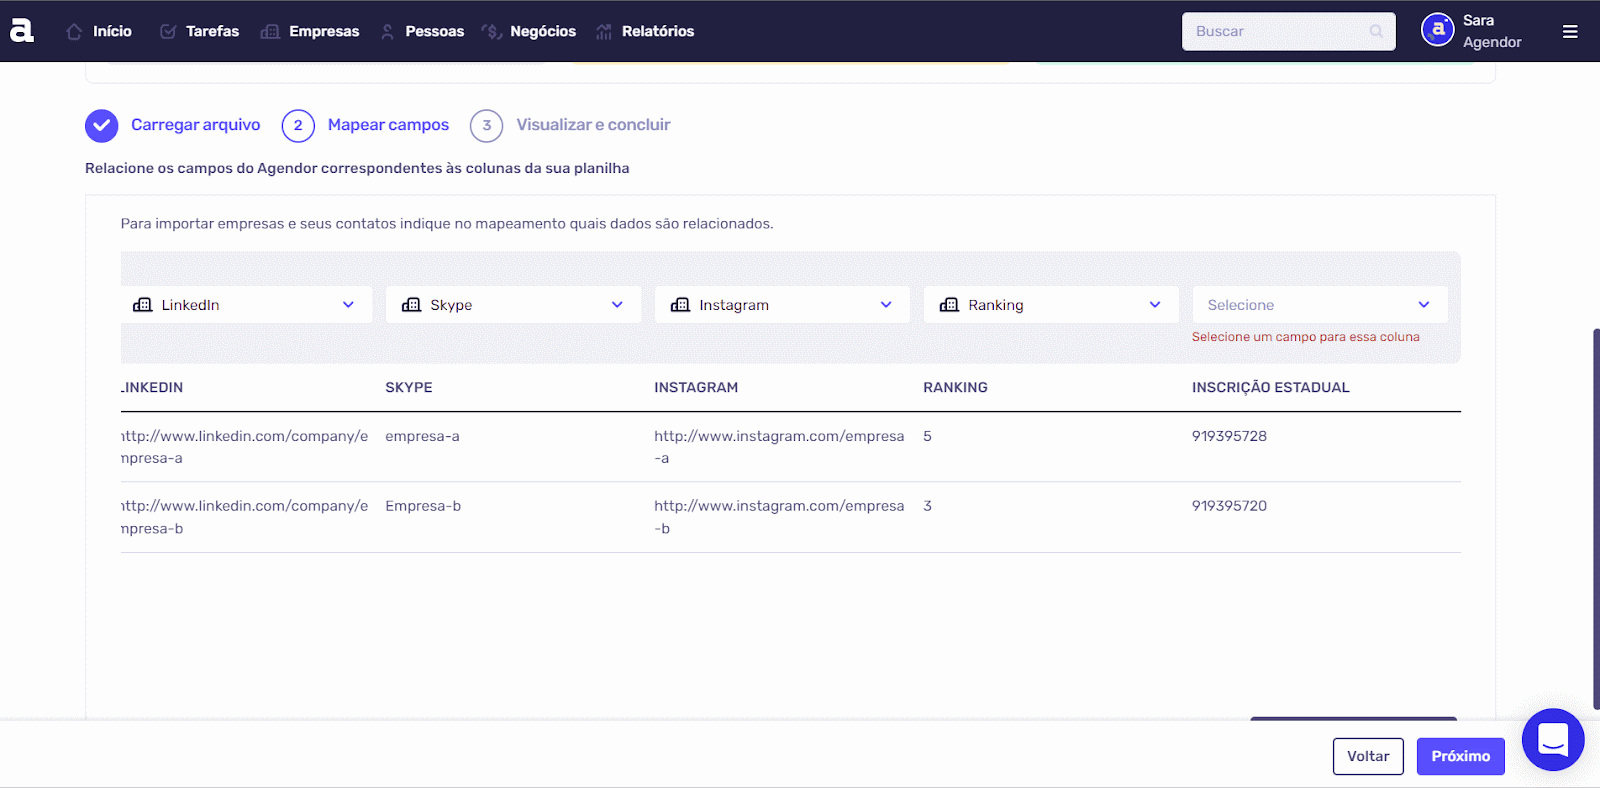The width and height of the screenshot is (1600, 788).
Task: Click the step 2 circle icon
Action: tap(298, 126)
